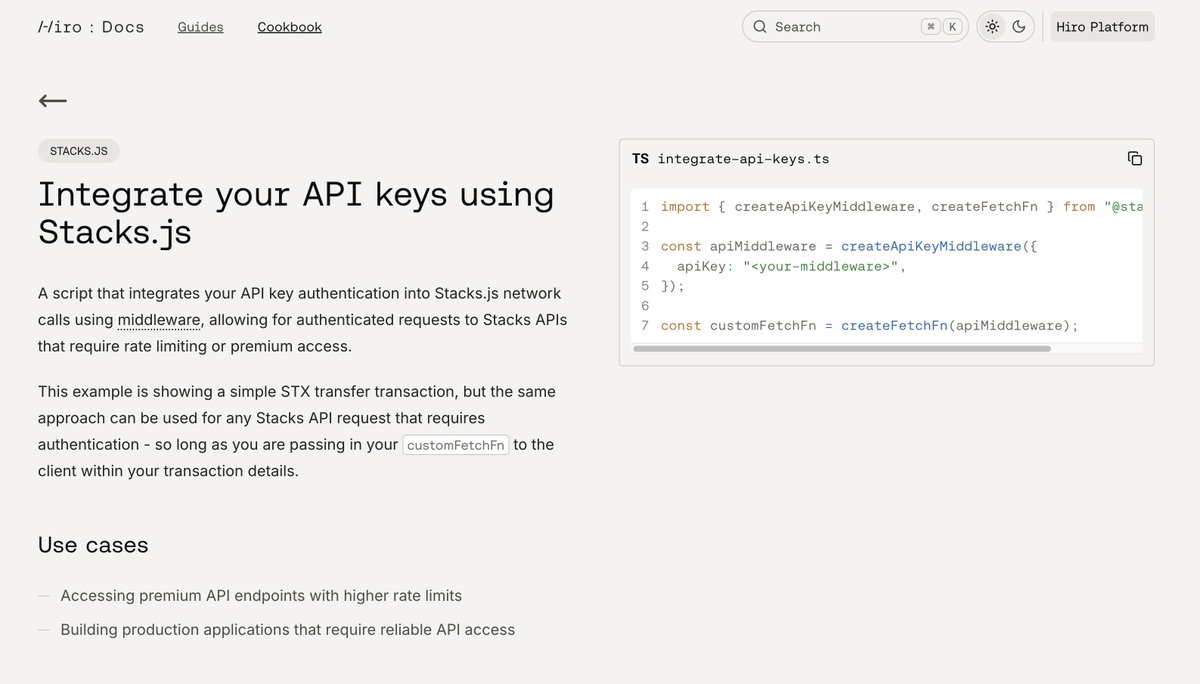Switch to dark theme moon icon
Image resolution: width=1200 pixels, height=684 pixels.
coord(1019,27)
